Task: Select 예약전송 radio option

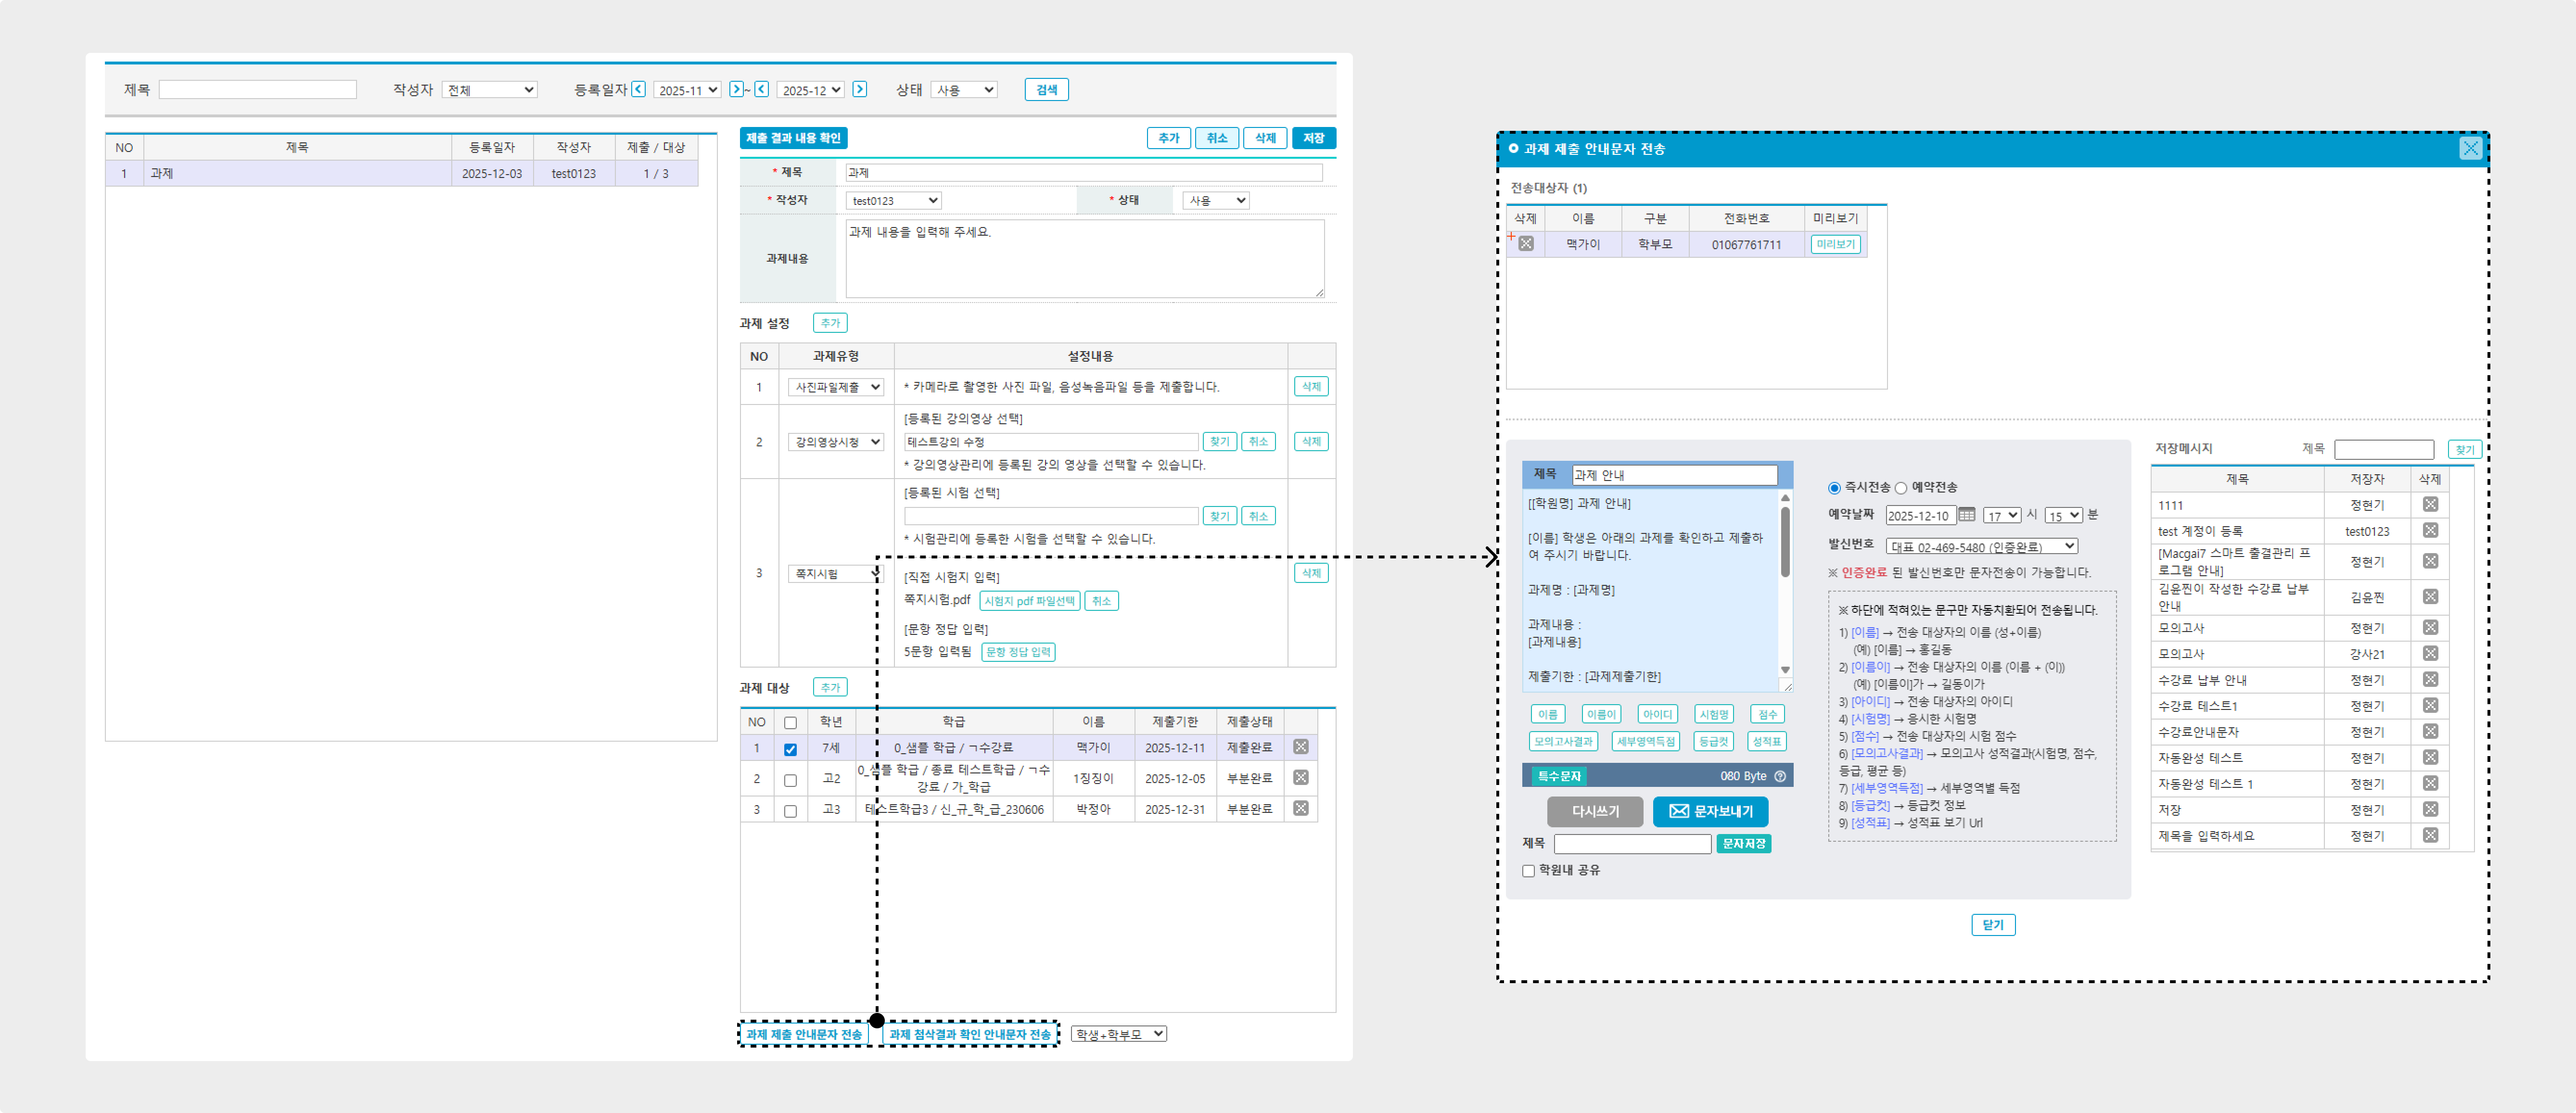Action: 1901,488
